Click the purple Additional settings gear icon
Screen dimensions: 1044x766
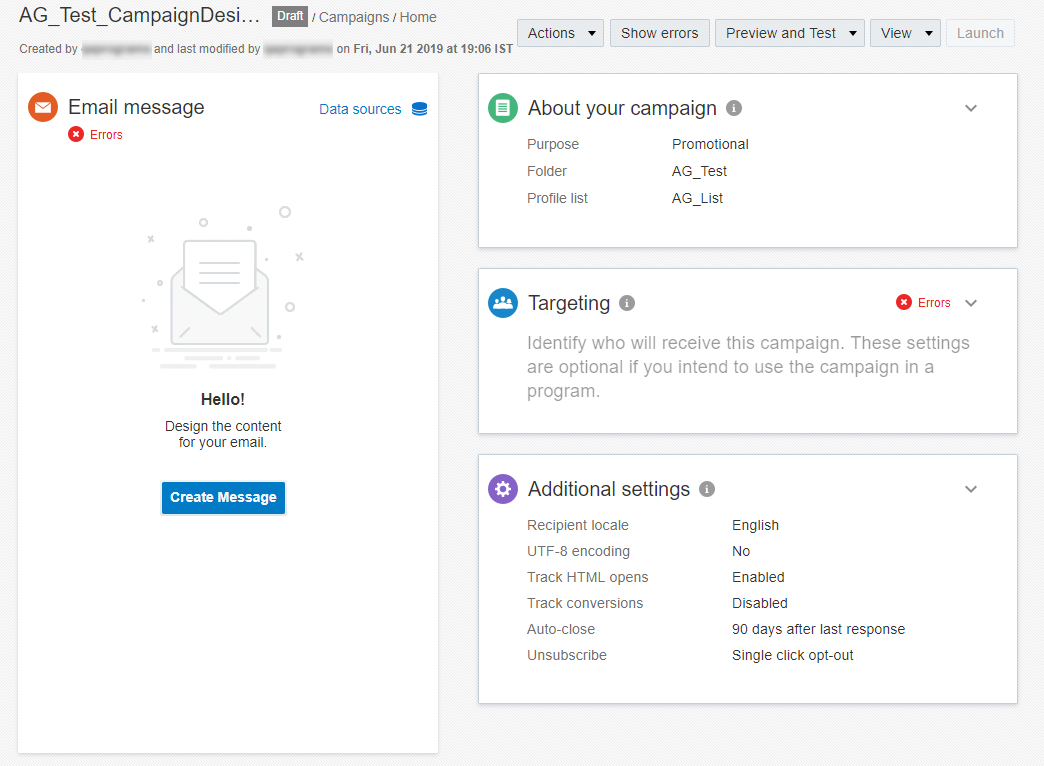[503, 489]
